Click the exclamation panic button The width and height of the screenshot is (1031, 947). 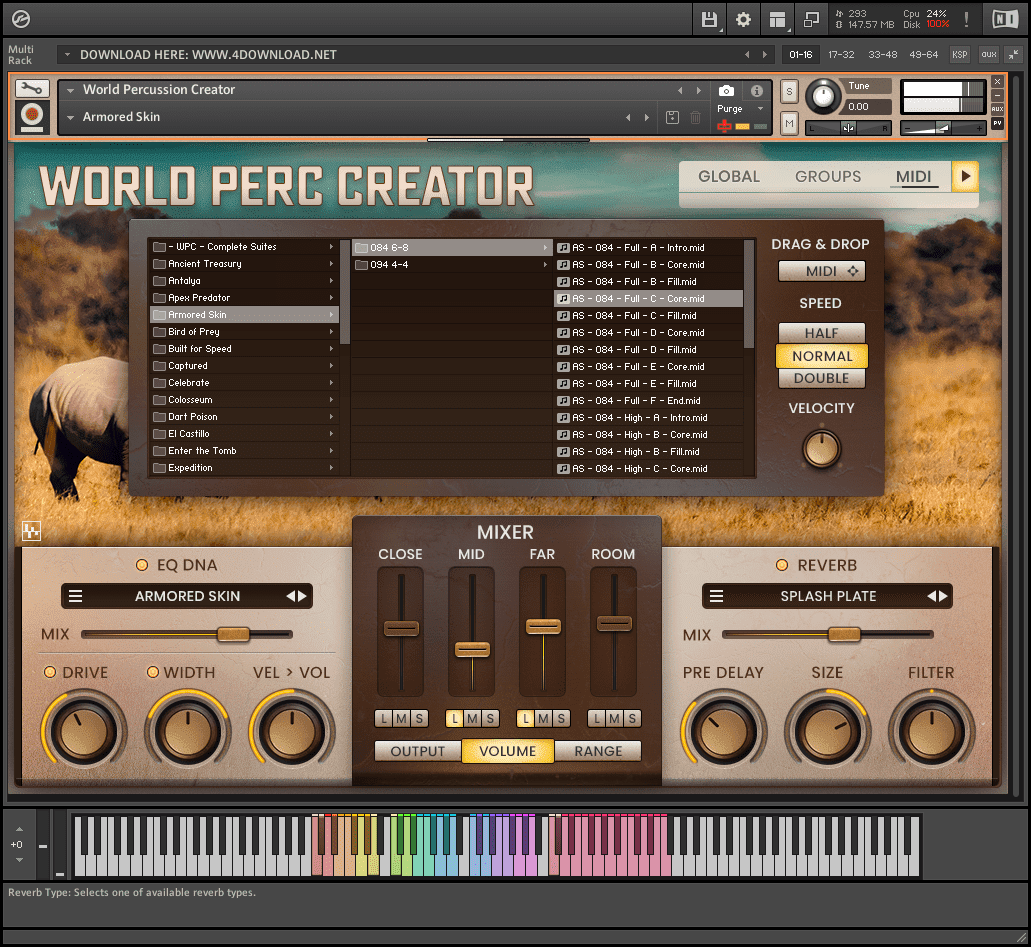click(x=967, y=20)
